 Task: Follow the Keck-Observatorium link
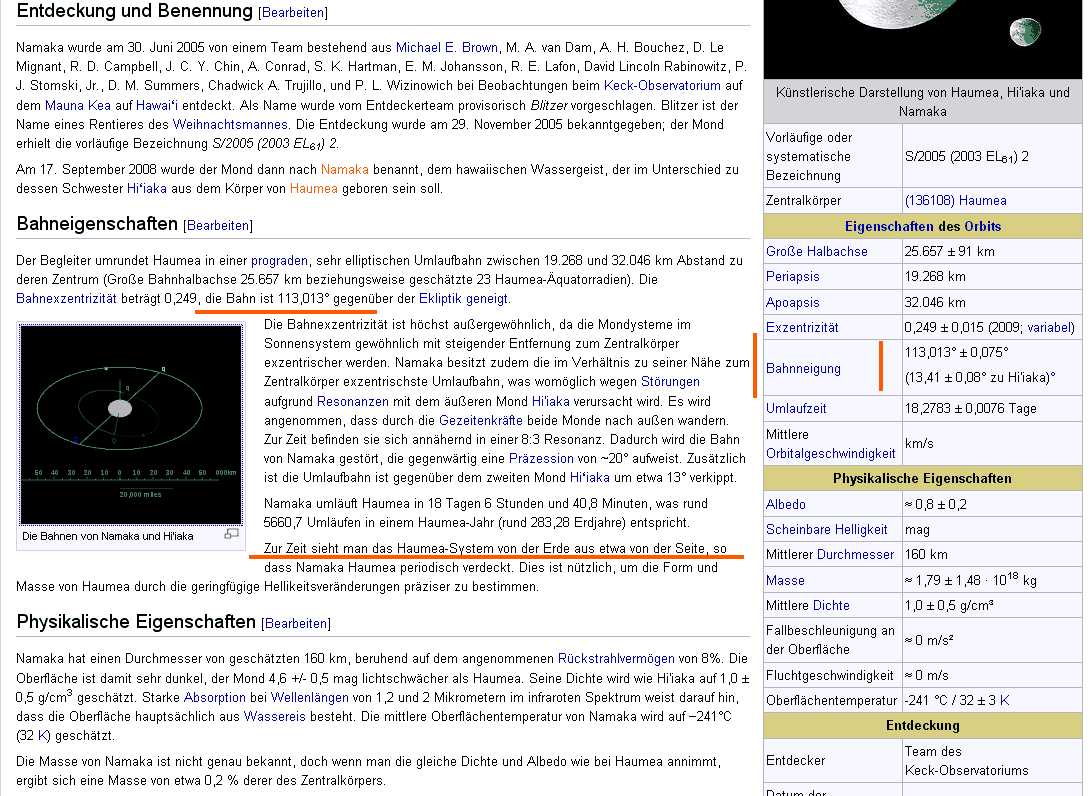point(662,86)
